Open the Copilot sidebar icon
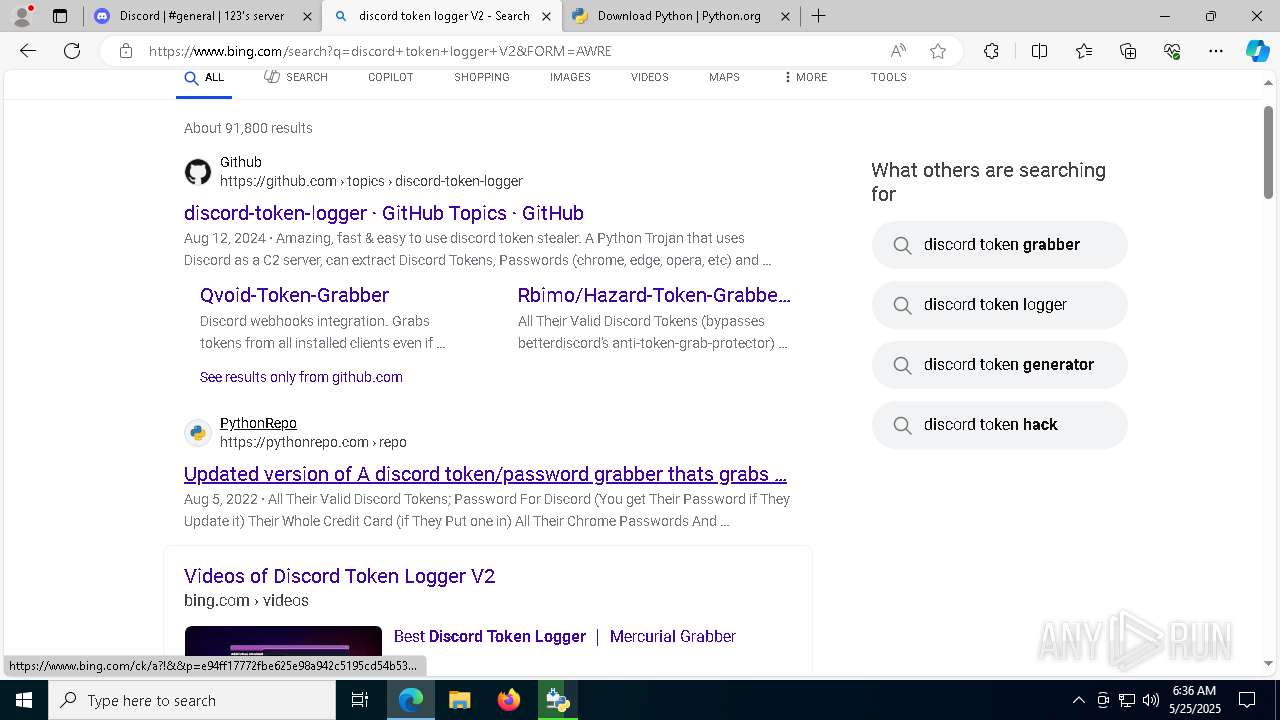 1257,51
